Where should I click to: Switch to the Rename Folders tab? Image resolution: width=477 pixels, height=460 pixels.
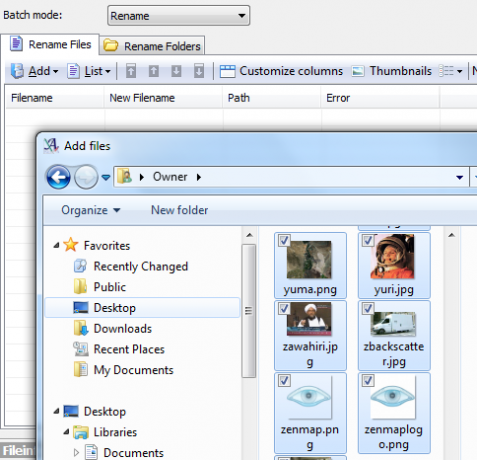pos(152,46)
